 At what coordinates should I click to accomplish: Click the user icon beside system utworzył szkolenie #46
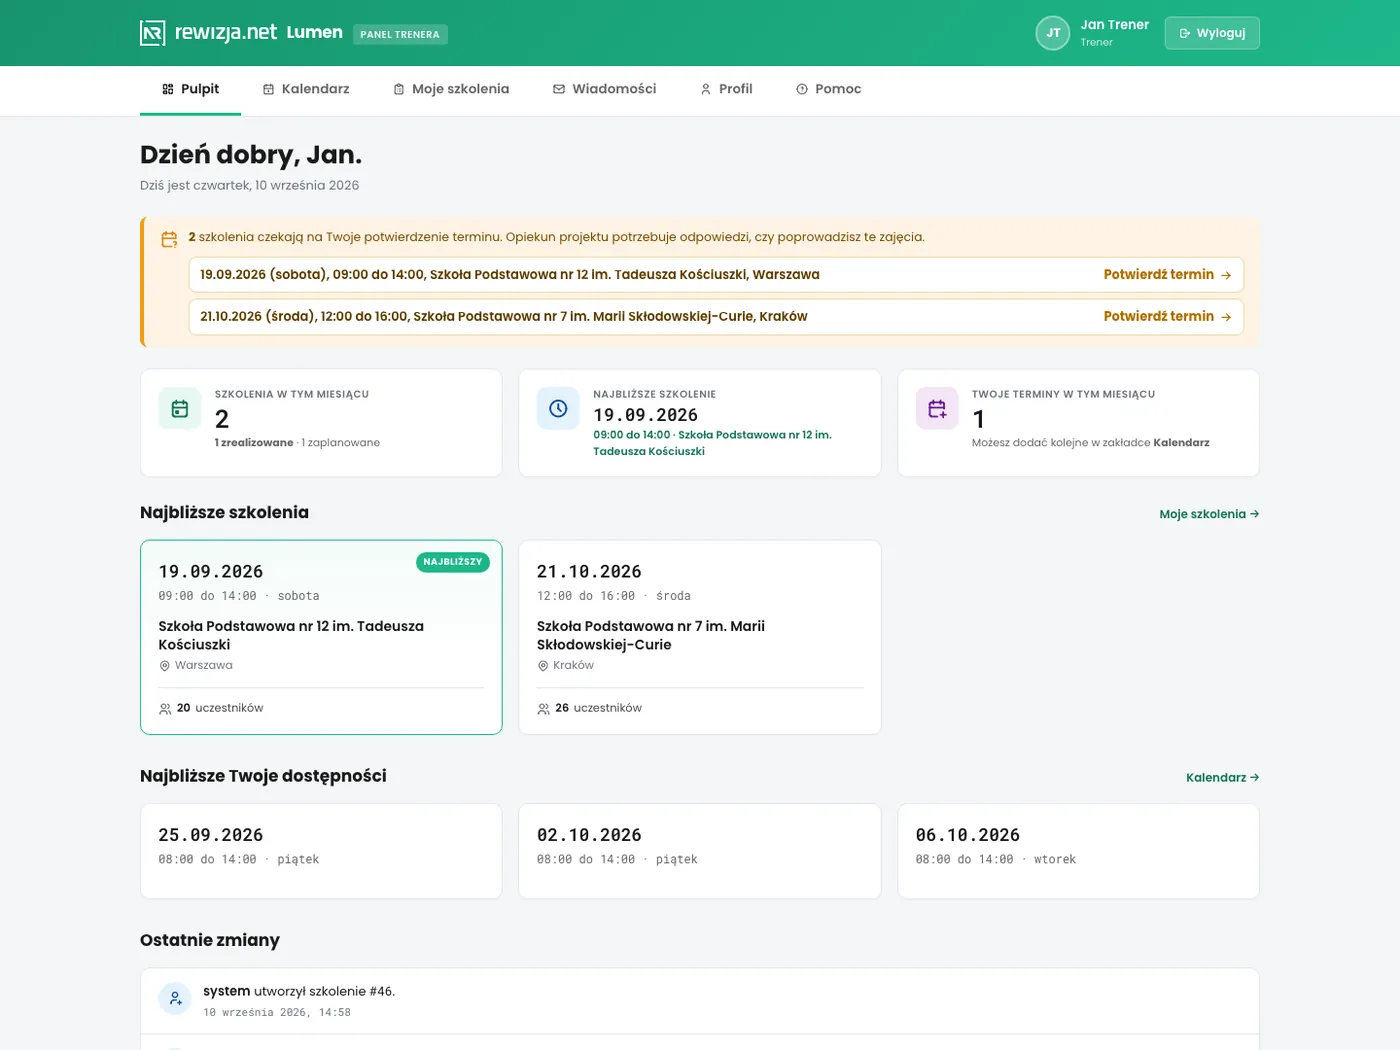point(175,998)
